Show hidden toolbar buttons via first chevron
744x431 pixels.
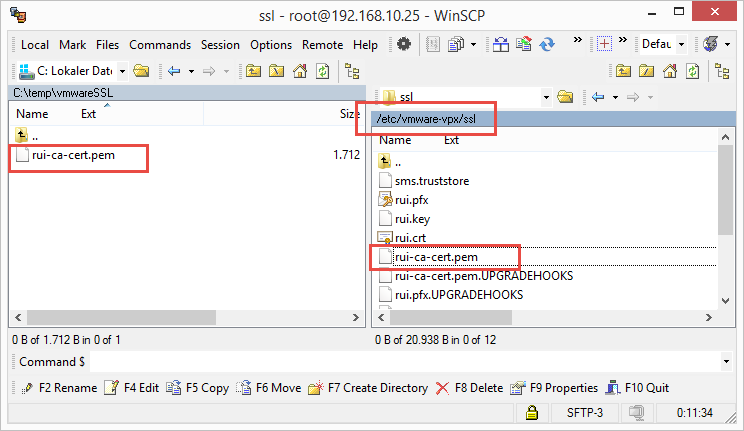577,39
